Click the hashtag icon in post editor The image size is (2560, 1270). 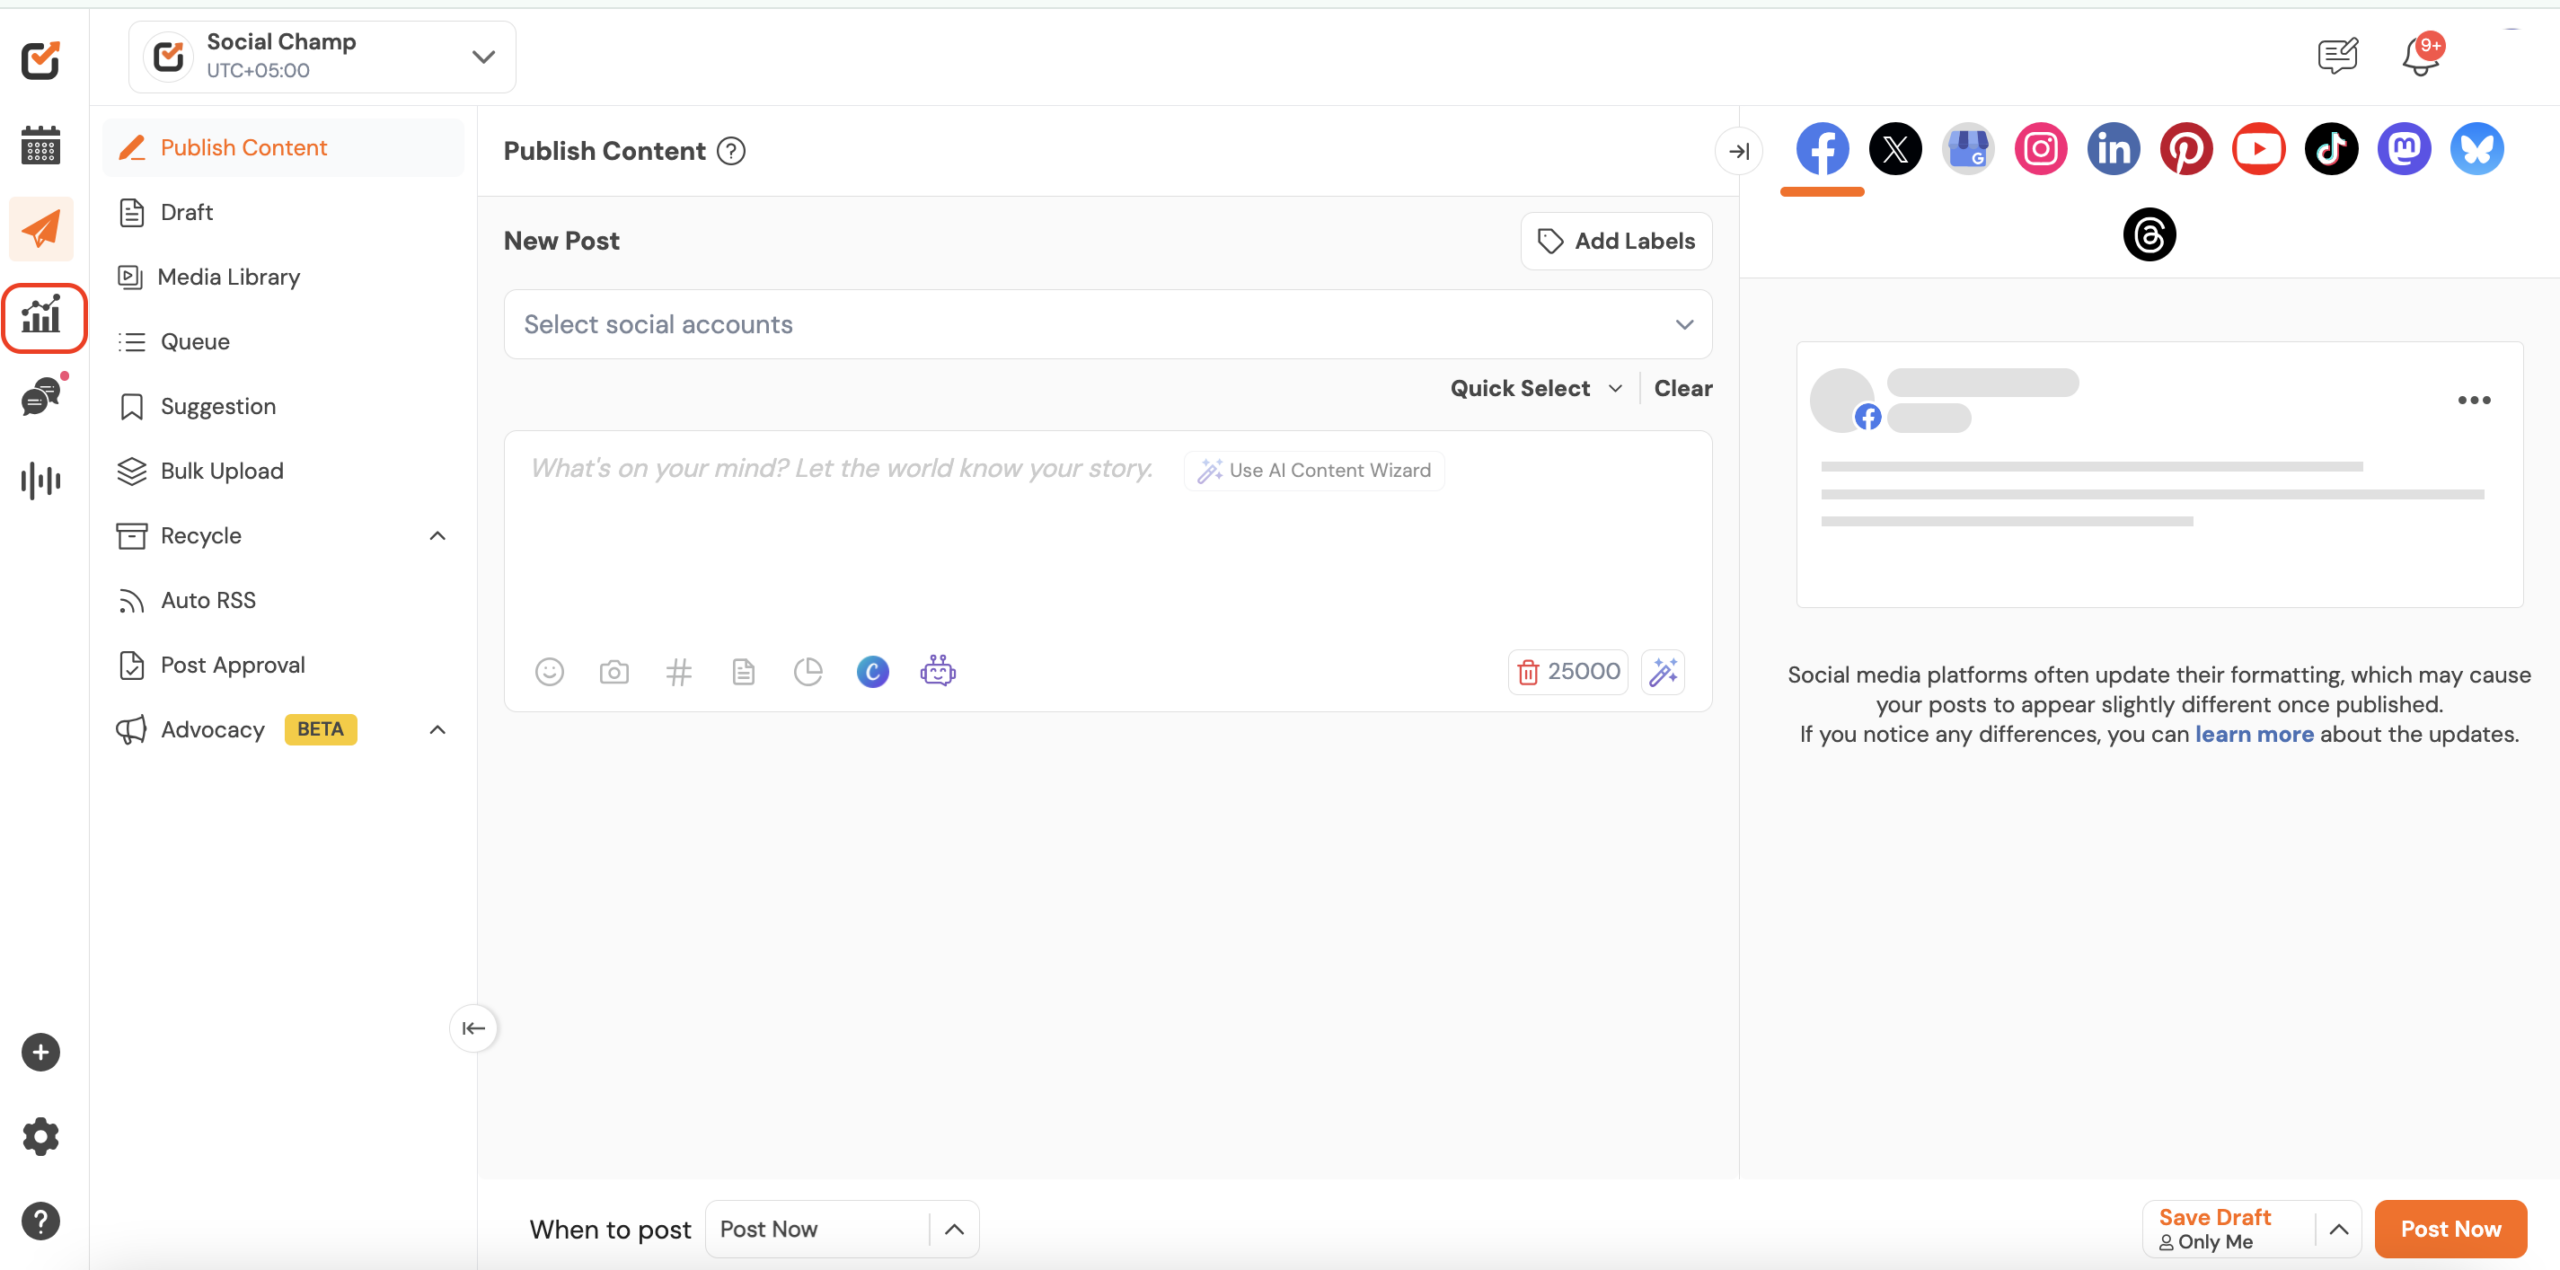678,672
